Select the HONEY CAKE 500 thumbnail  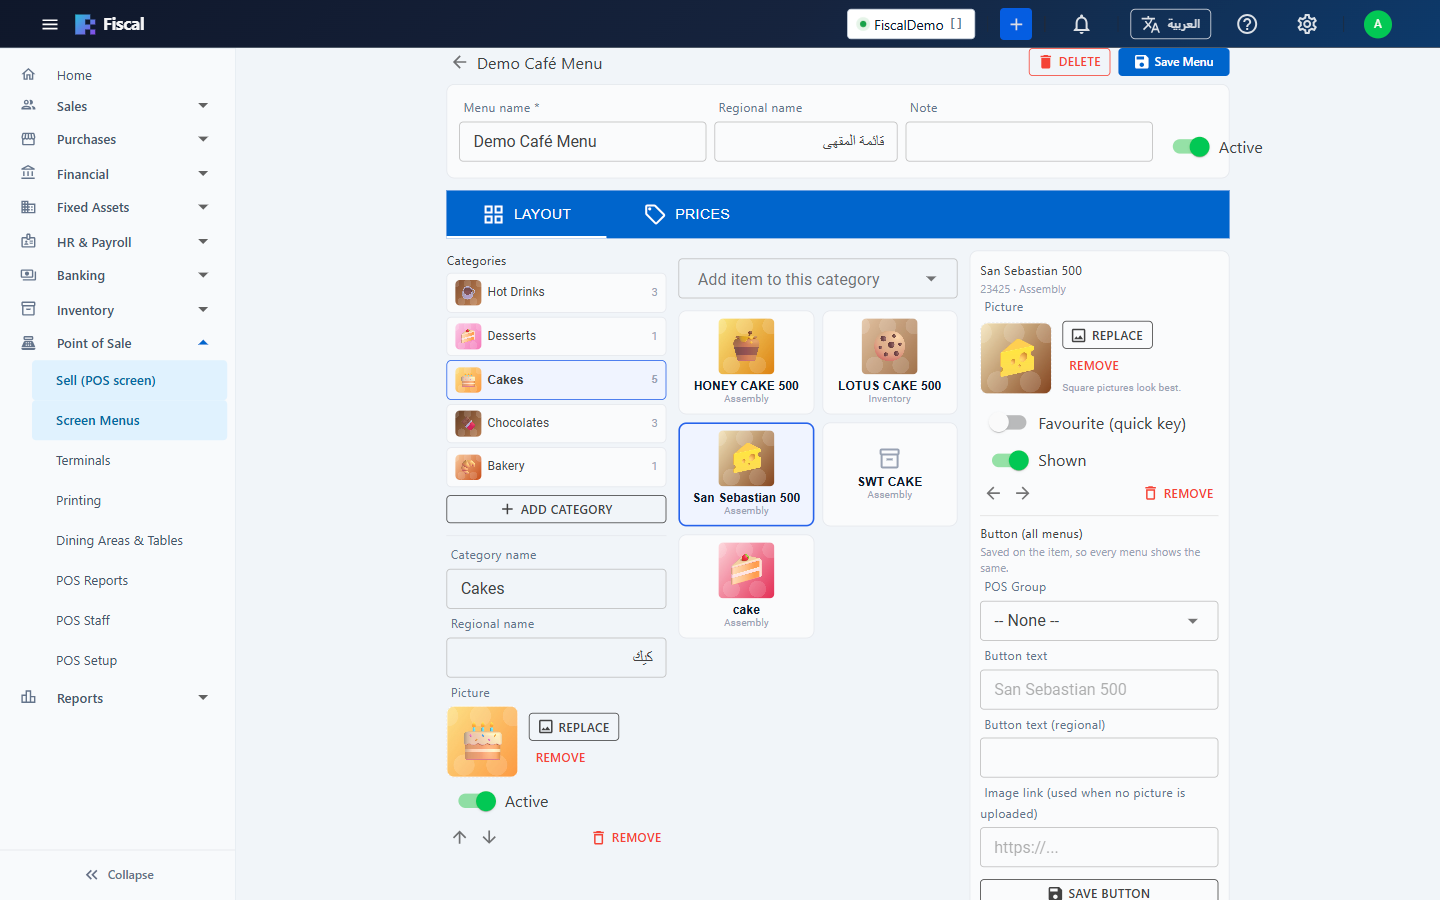coord(746,346)
